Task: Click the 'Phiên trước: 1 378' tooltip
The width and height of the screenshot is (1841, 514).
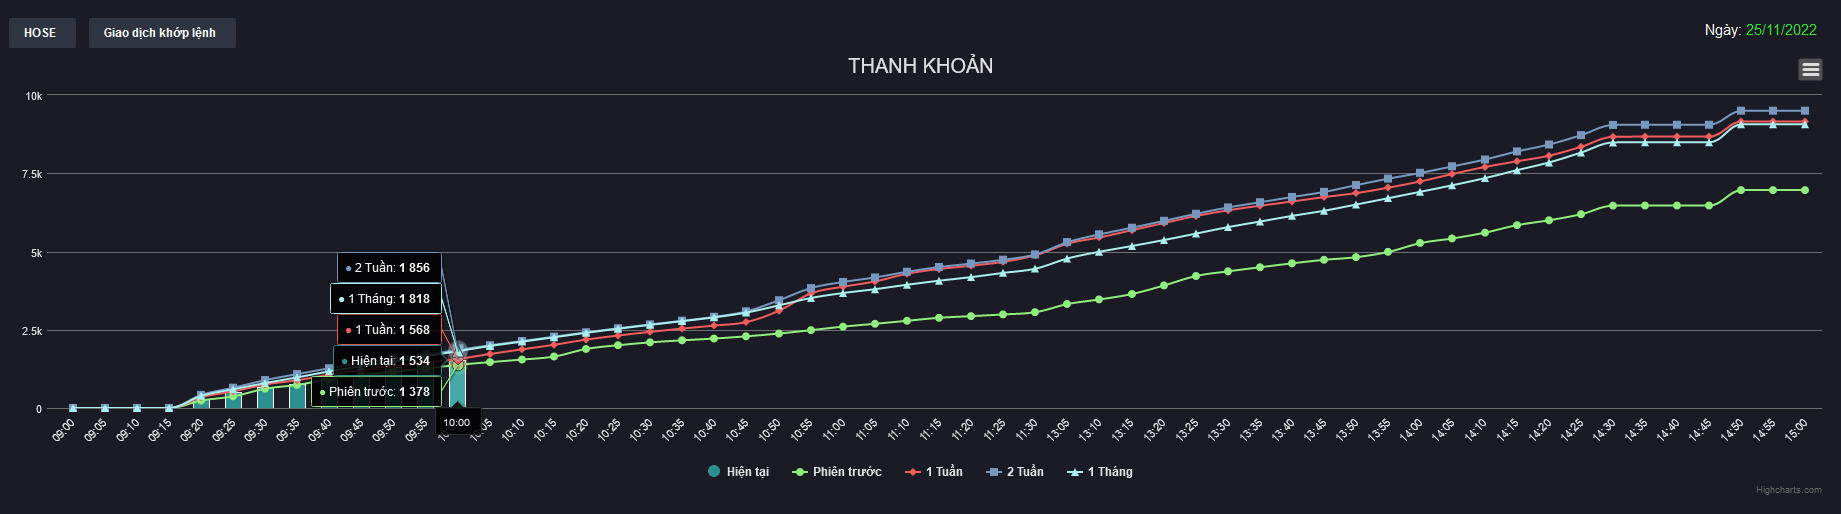Action: tap(376, 392)
